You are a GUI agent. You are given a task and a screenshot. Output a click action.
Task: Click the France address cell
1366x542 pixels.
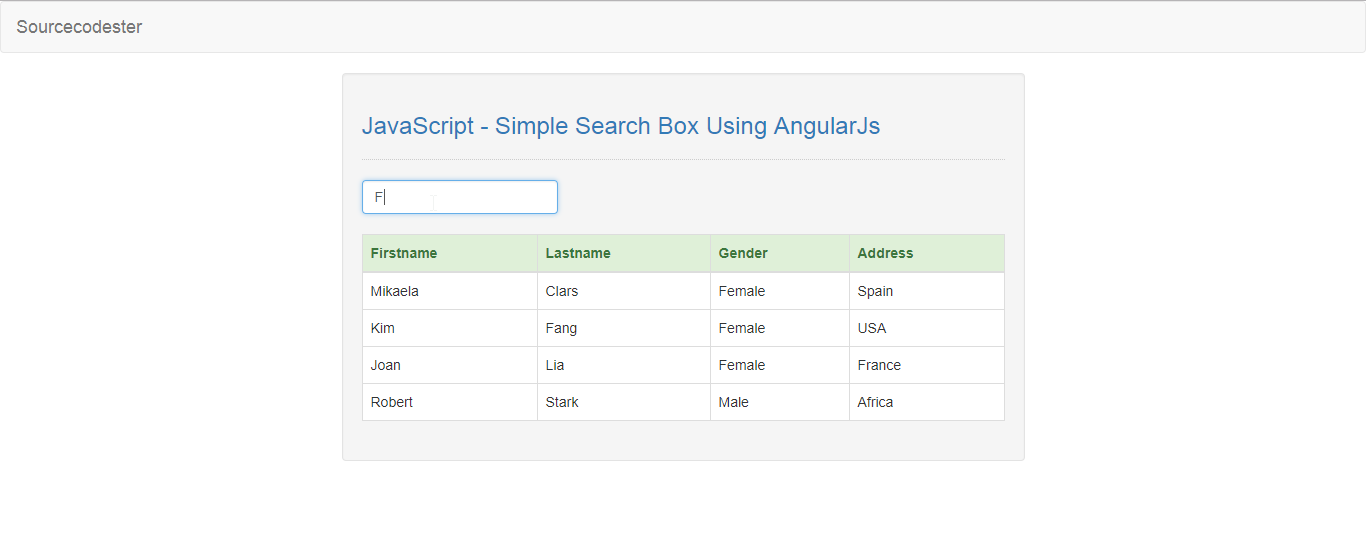pyautogui.click(x=927, y=365)
